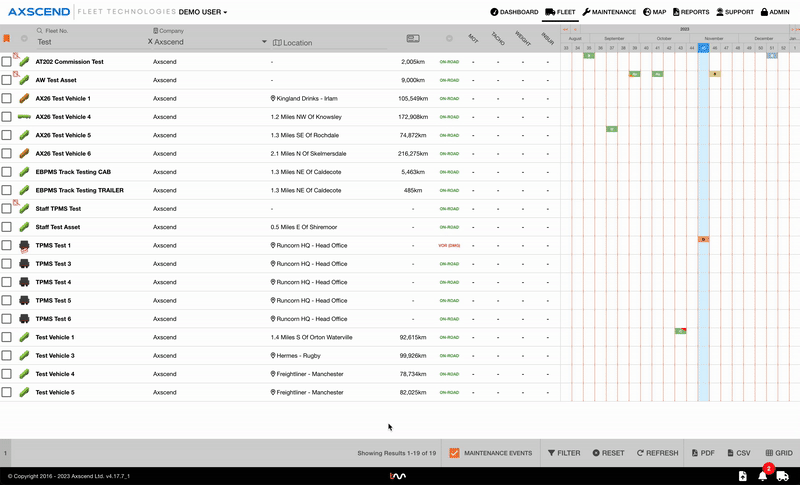The height and width of the screenshot is (485, 800).
Task: Click the truck icon in bottom bar
Action: coord(783,475)
